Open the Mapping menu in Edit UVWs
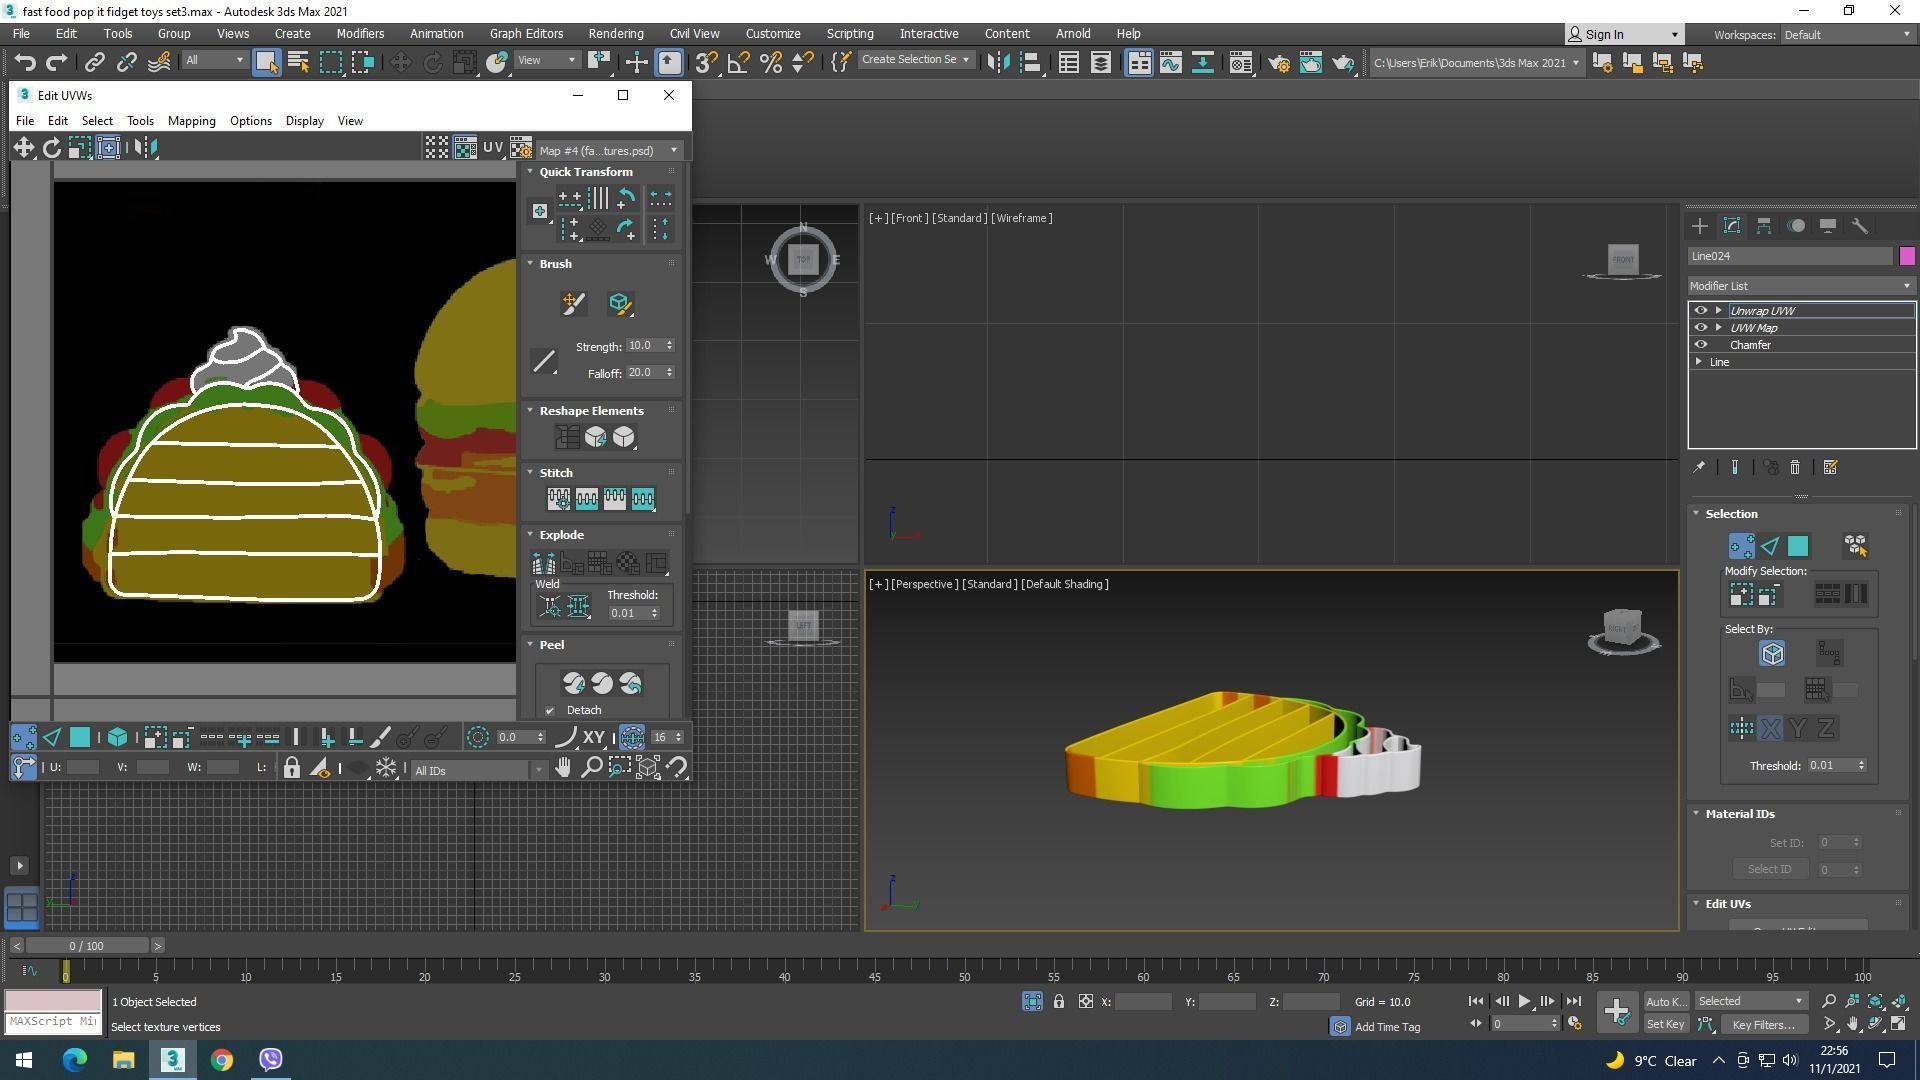 pos(191,121)
